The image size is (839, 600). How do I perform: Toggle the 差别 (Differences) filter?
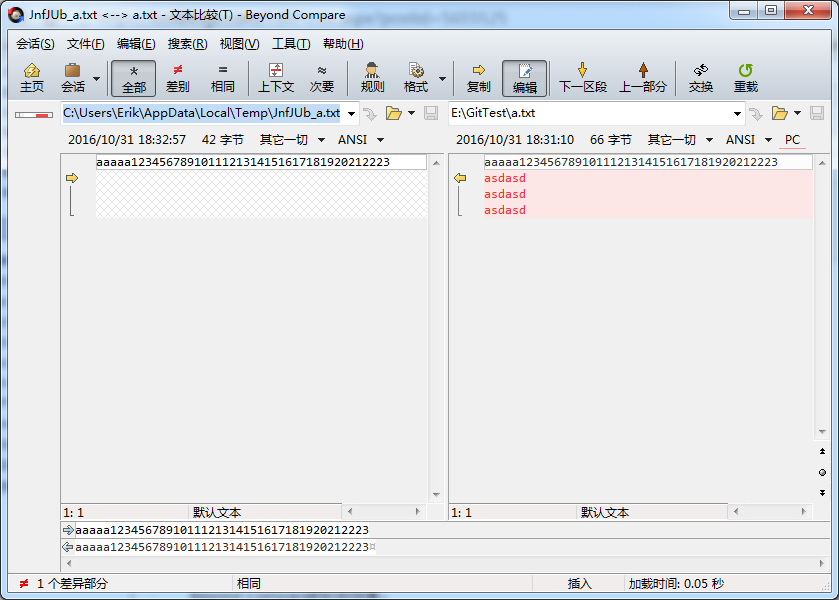click(178, 78)
